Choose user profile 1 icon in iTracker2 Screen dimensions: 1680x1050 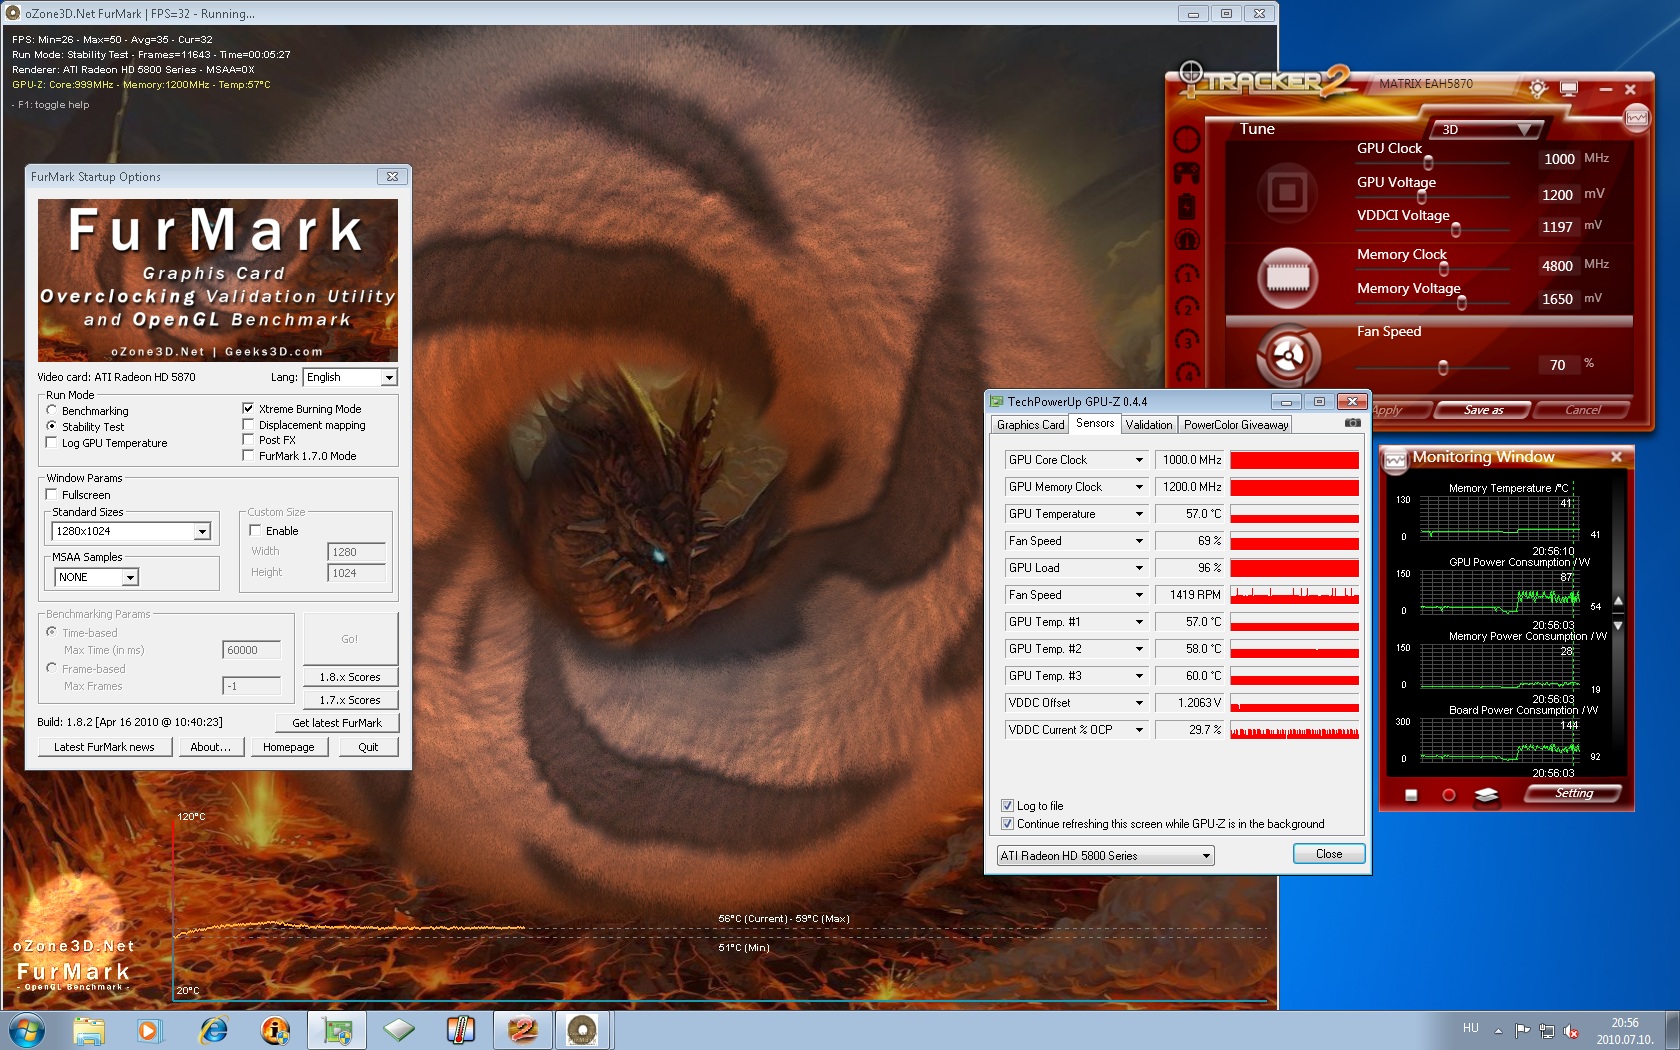tap(1187, 274)
